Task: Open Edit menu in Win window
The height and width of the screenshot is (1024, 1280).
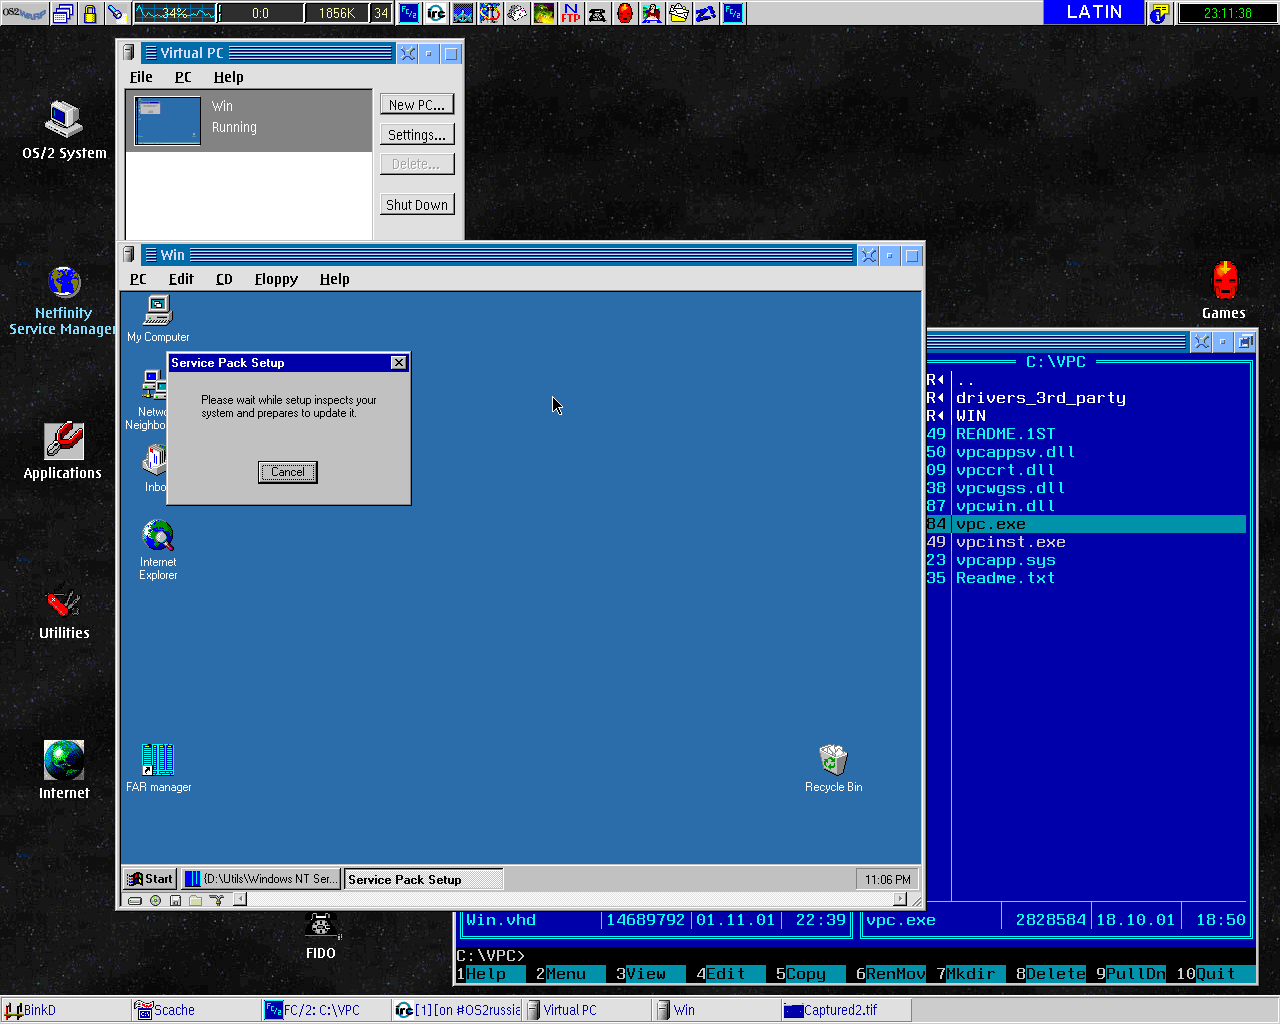Action: [181, 279]
